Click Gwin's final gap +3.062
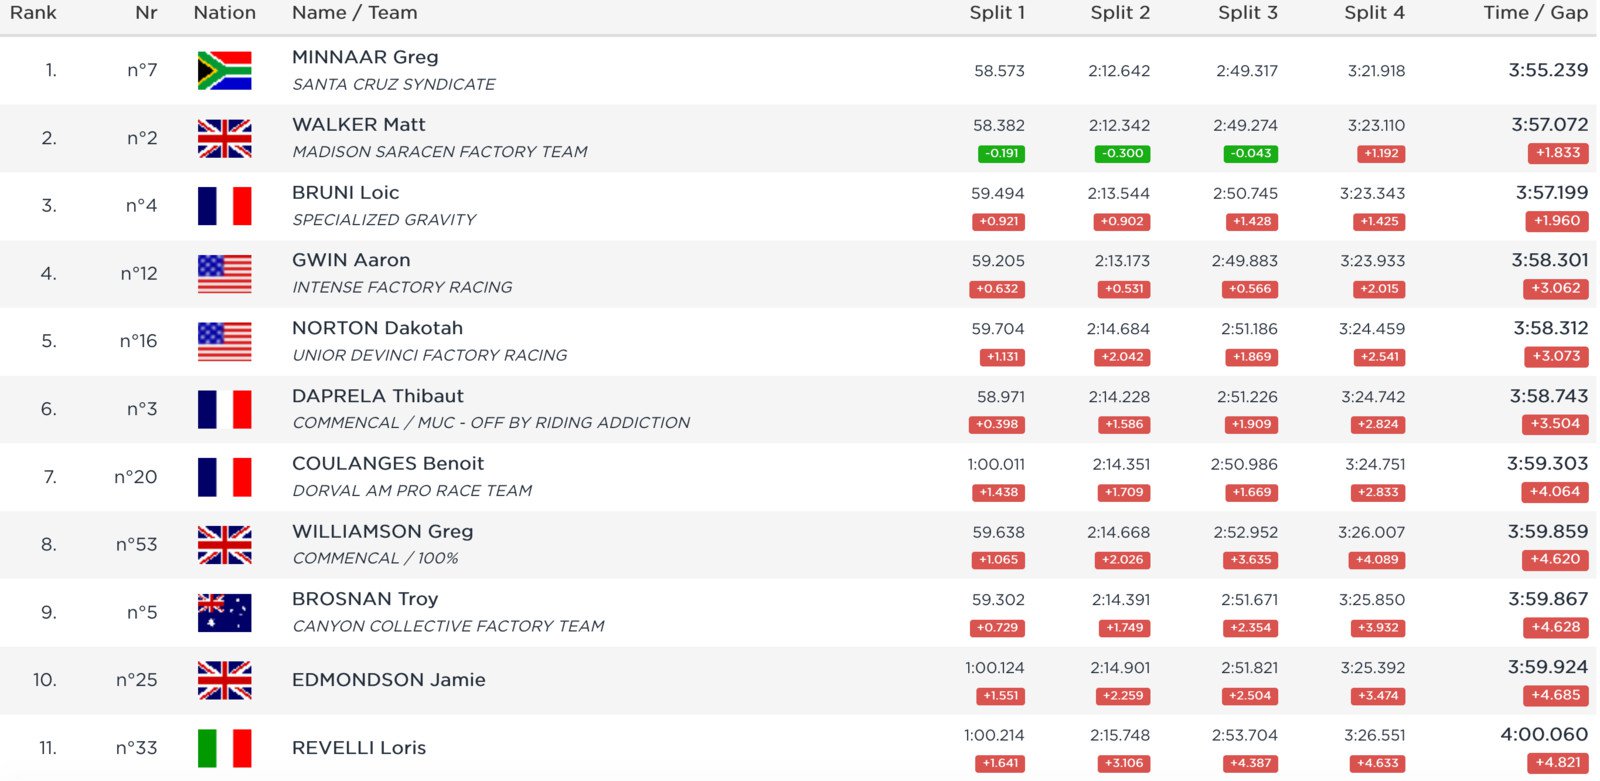Screen dimensions: 1600x781 pyautogui.click(x=1556, y=288)
